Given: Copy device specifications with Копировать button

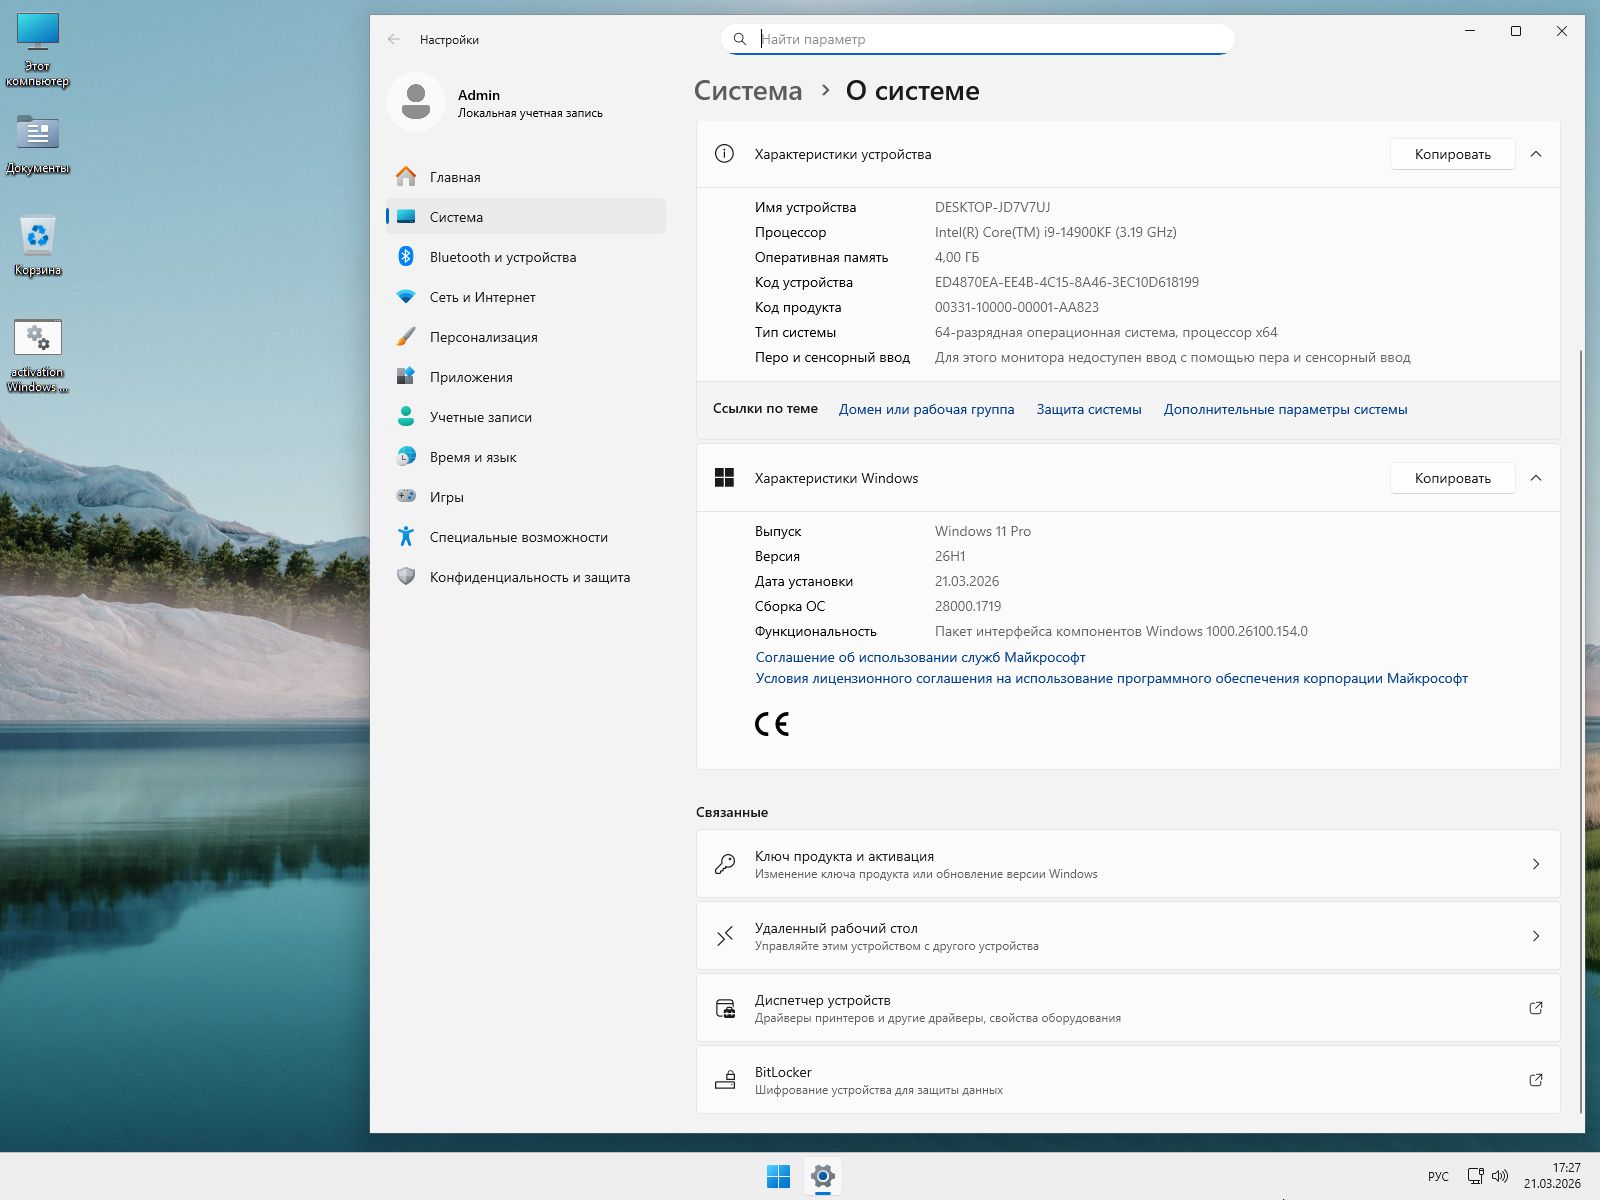Looking at the screenshot, I should click(x=1452, y=154).
